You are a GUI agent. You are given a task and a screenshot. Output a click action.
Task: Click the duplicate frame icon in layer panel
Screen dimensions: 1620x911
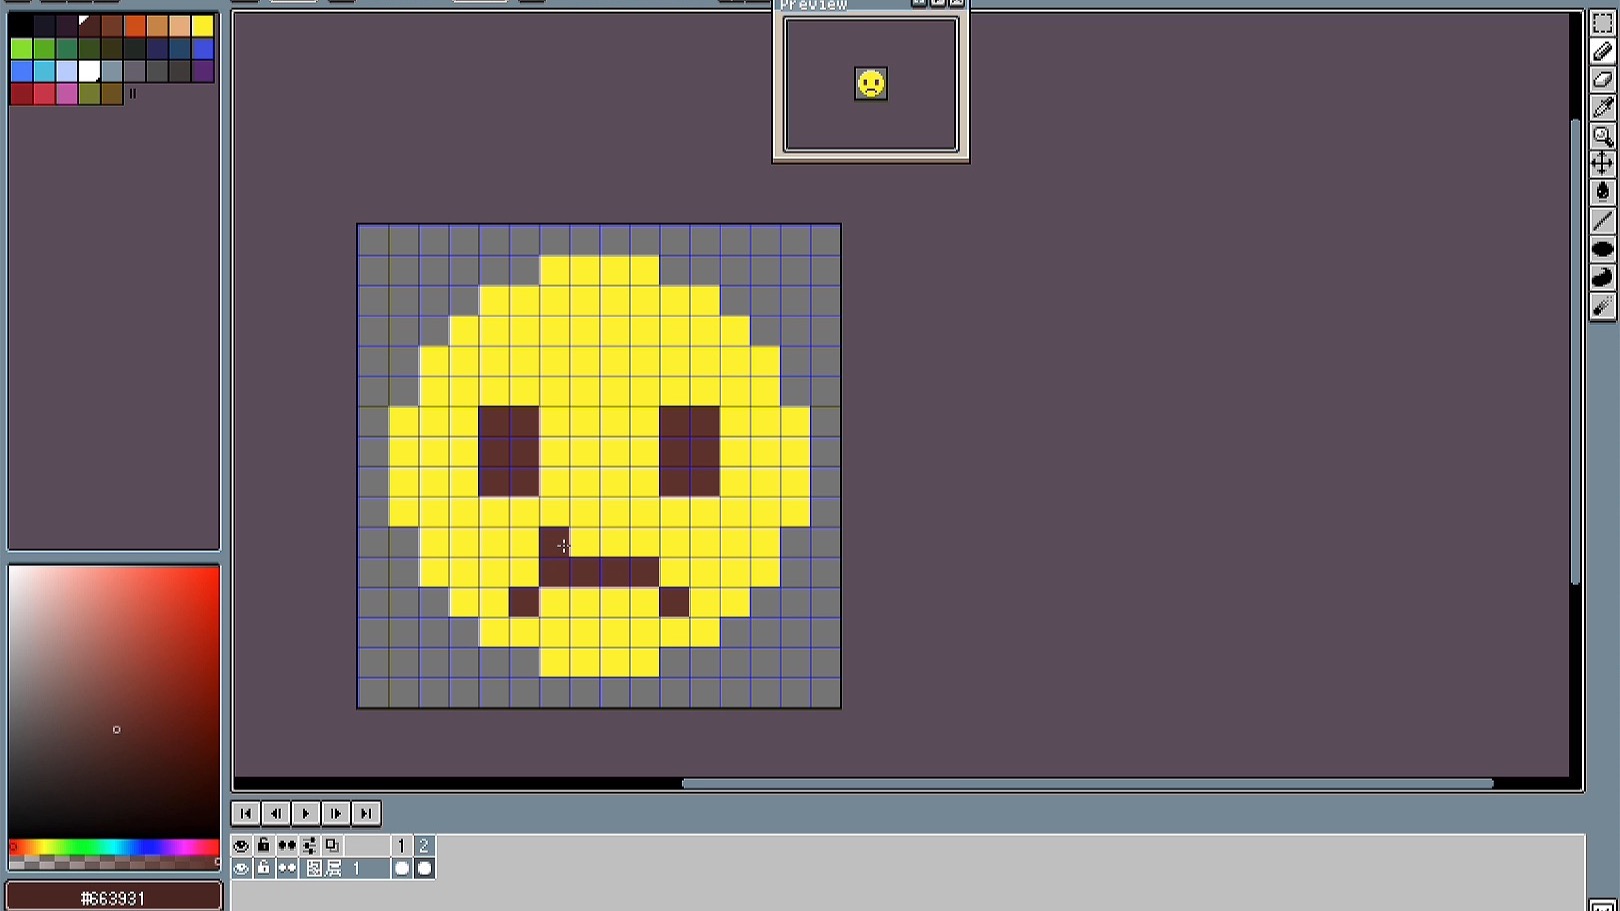tap(331, 845)
